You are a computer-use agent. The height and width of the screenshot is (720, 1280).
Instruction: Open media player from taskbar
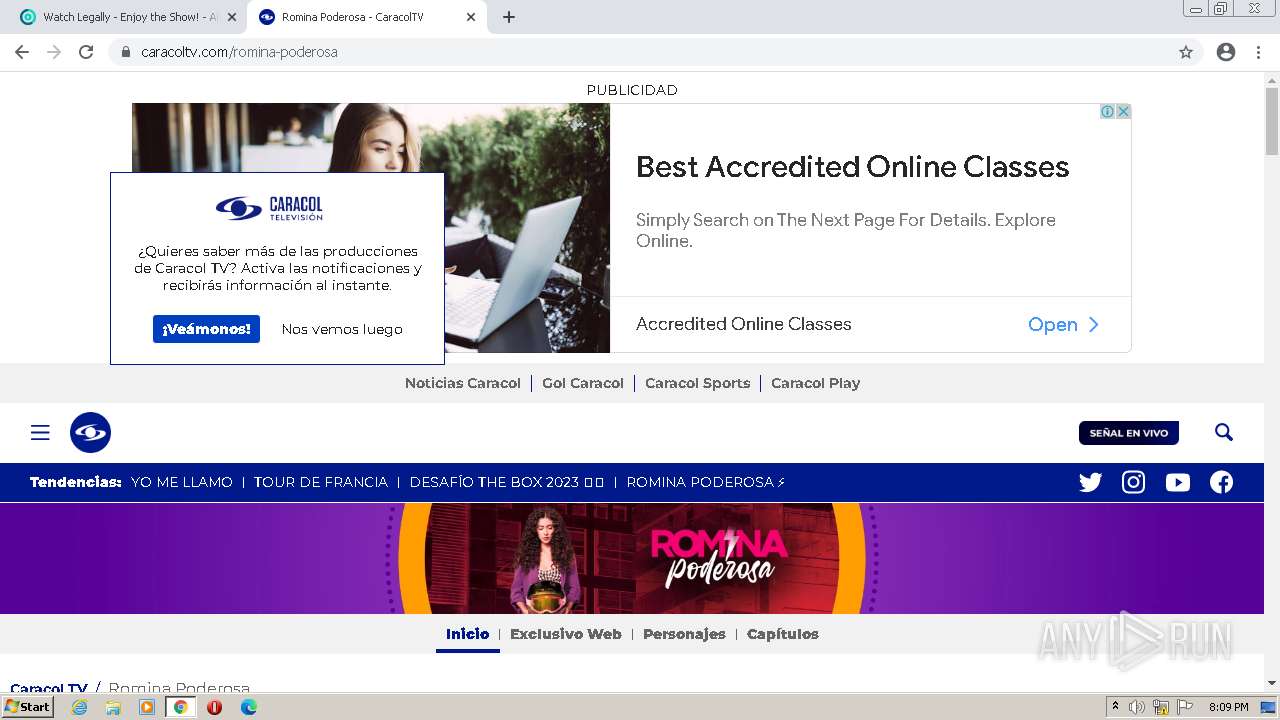point(147,707)
